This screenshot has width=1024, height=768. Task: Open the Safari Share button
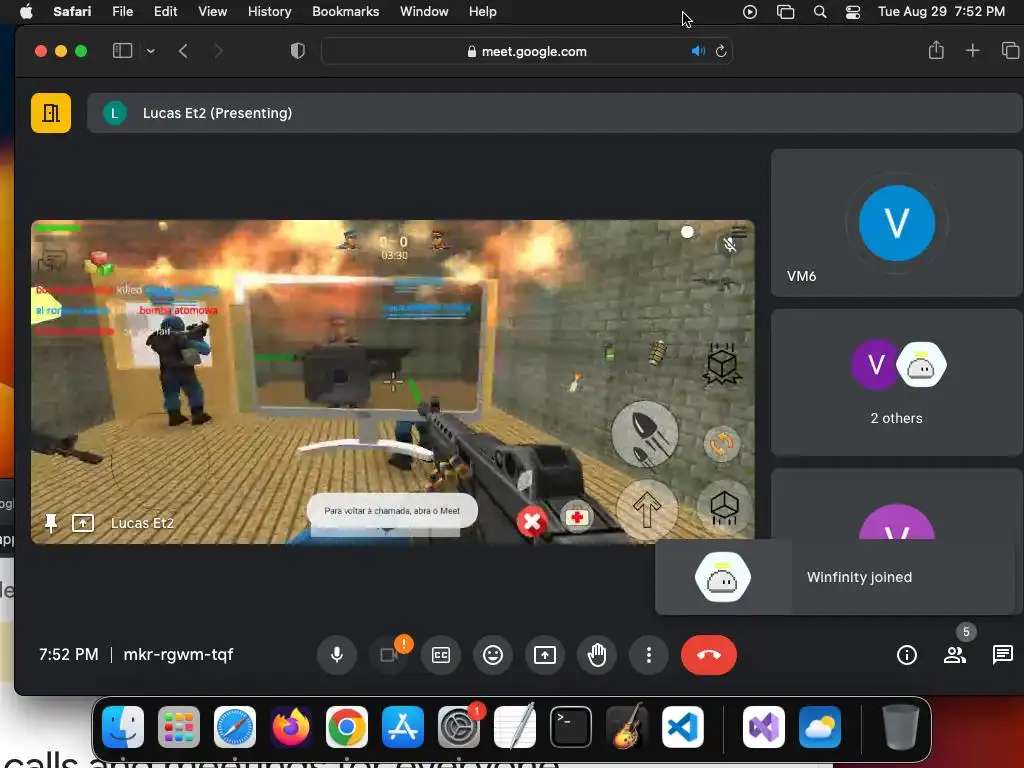[936, 50]
